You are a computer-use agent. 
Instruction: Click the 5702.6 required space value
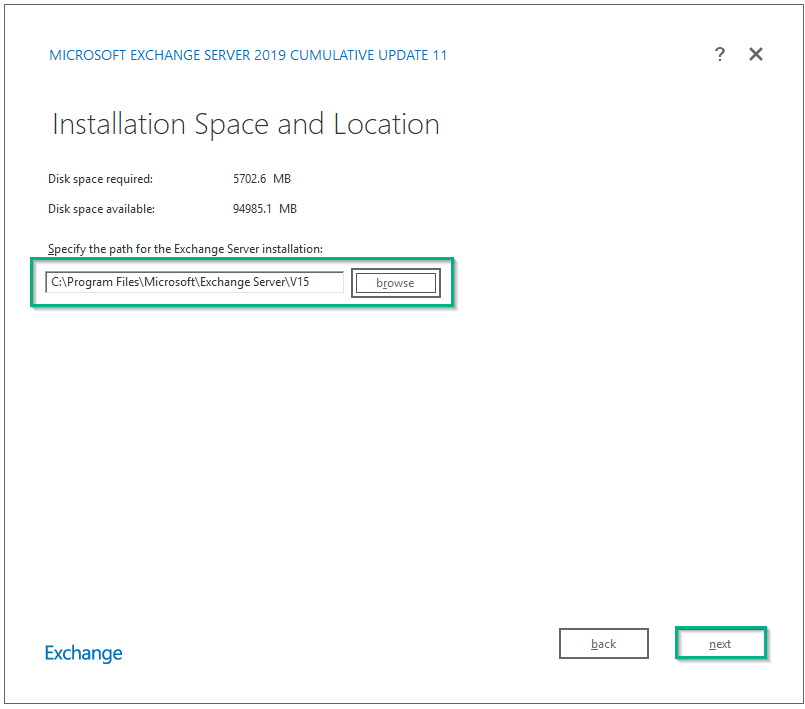click(250, 179)
